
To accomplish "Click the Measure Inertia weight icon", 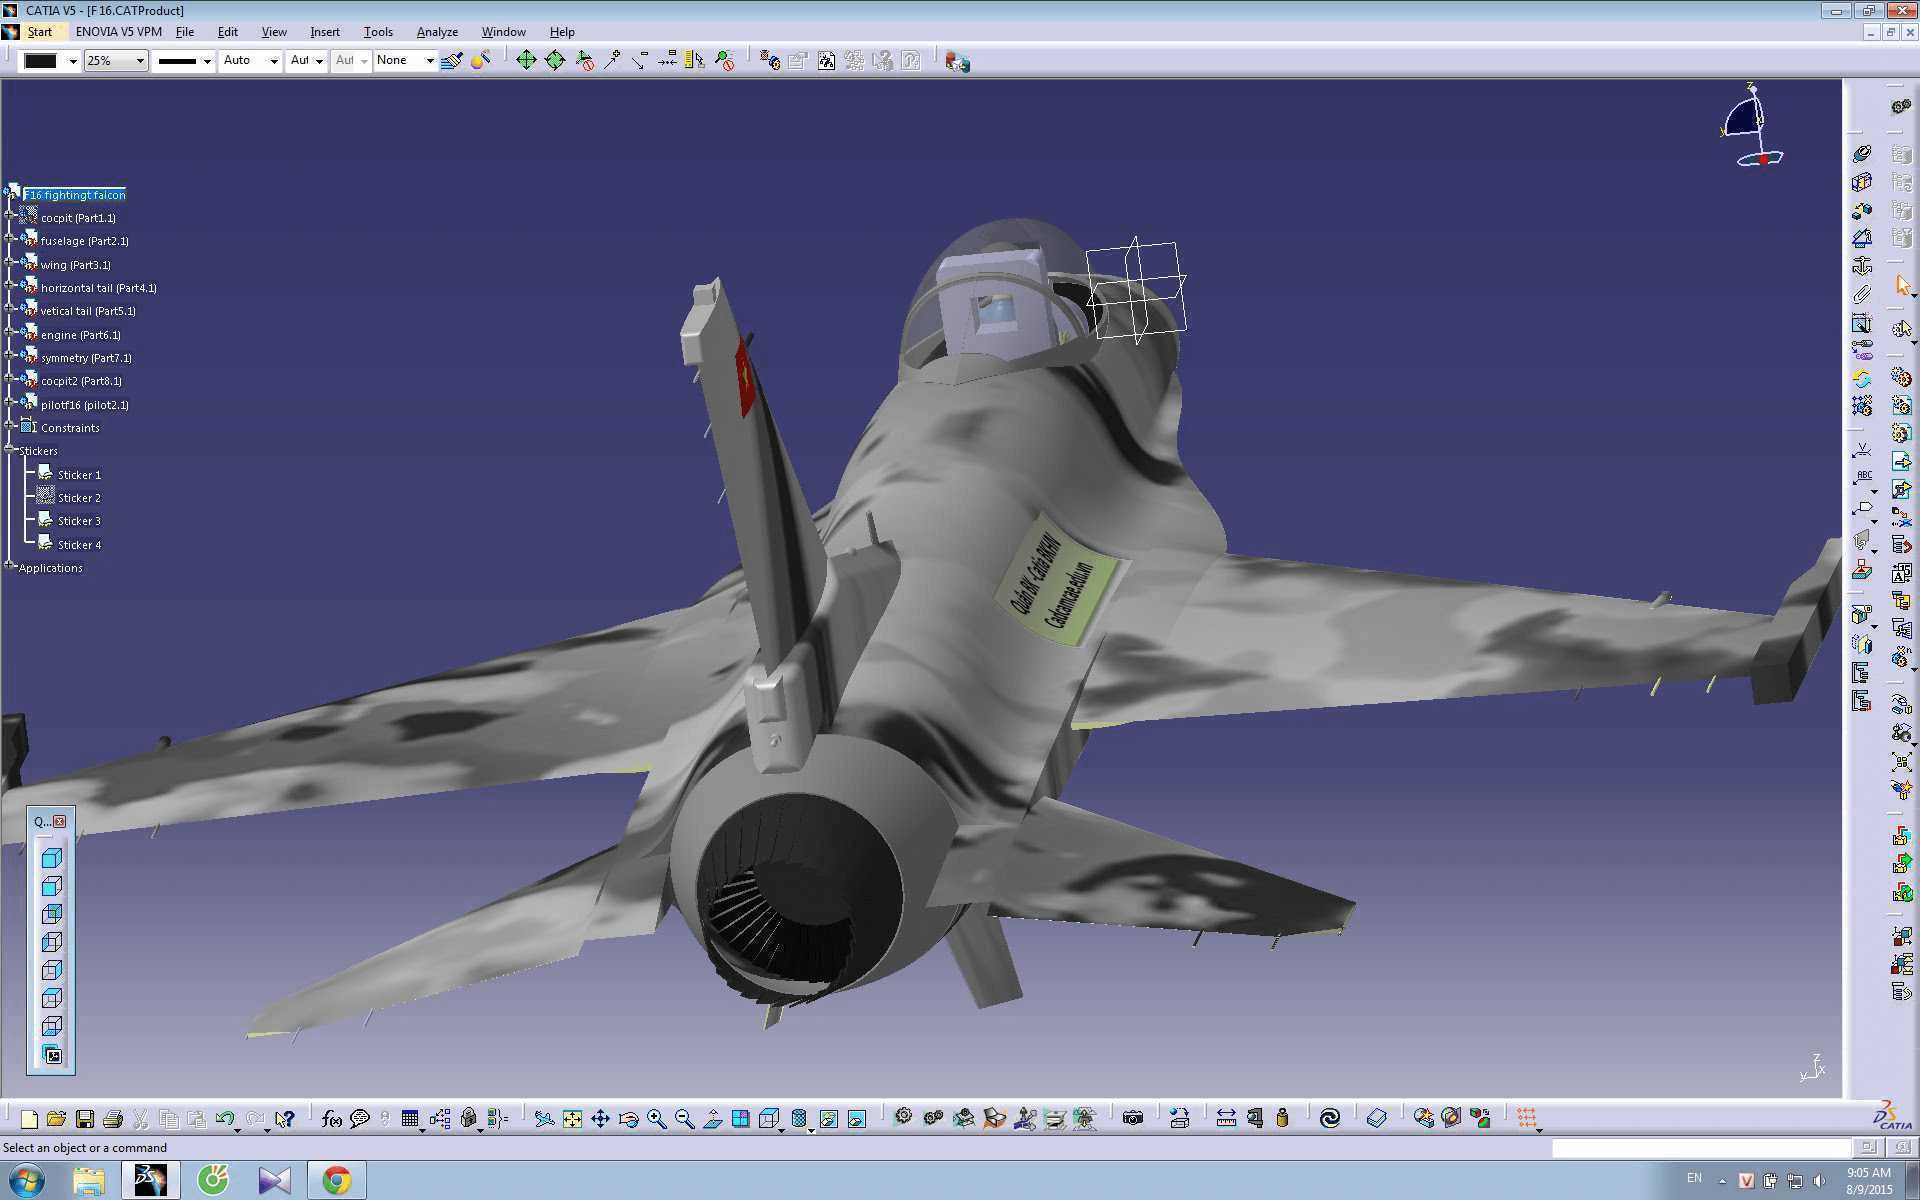I will tap(1282, 1118).
